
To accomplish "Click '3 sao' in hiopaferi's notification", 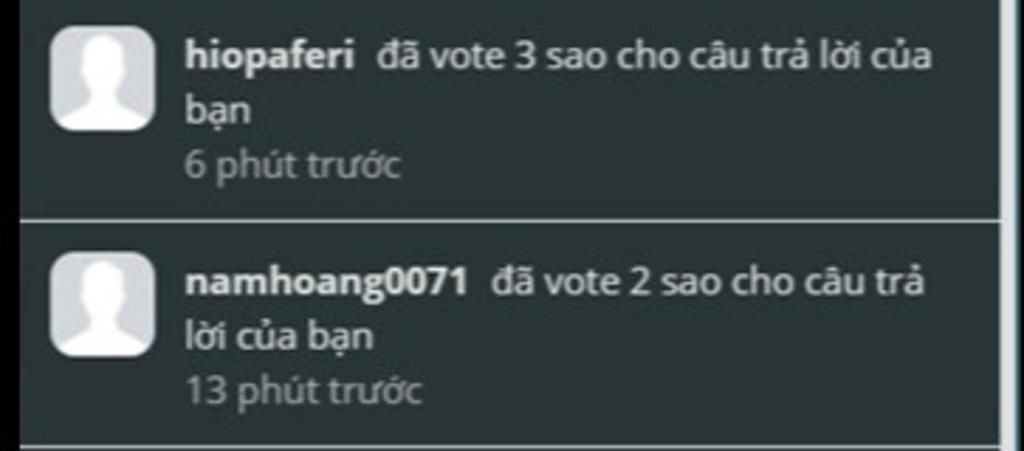I will click(x=564, y=57).
